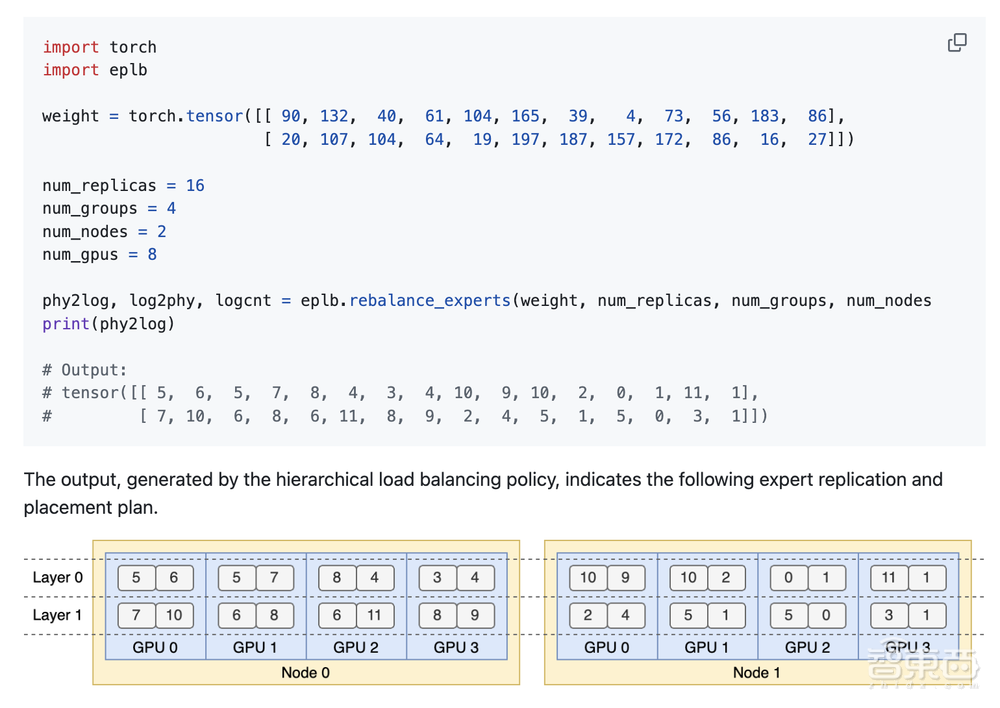
Task: Click the num_replicas = 16 line
Action: tap(123, 185)
